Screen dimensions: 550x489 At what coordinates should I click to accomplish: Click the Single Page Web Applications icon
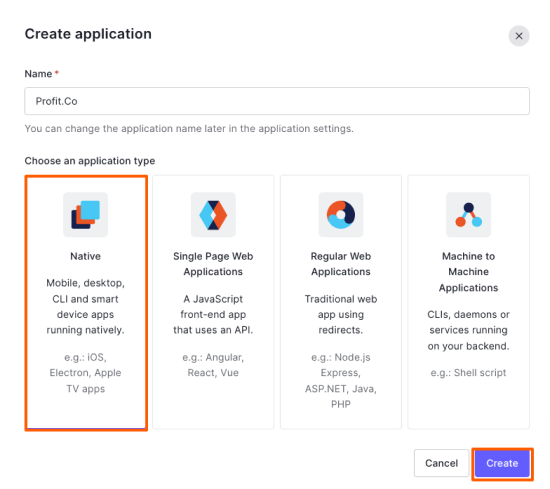click(213, 214)
